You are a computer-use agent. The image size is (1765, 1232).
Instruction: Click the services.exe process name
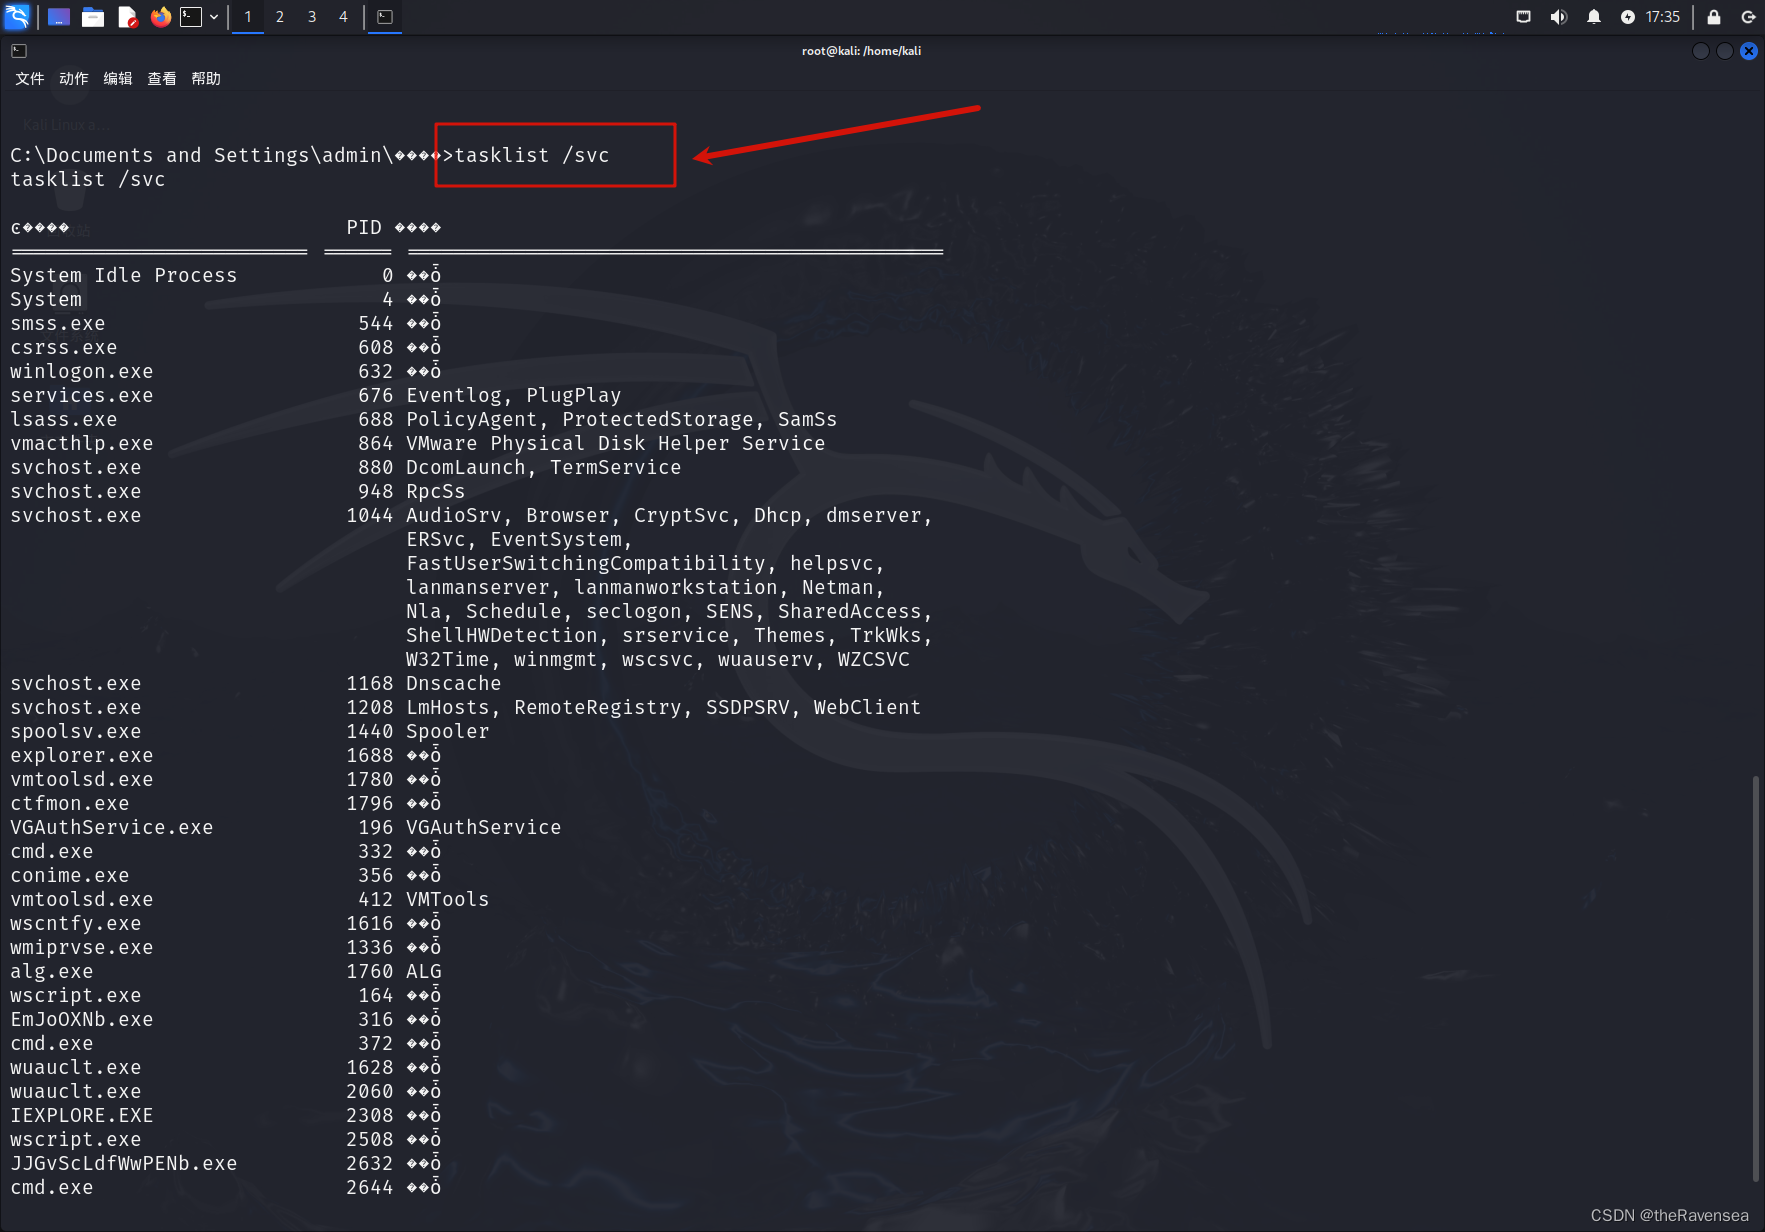click(x=82, y=395)
